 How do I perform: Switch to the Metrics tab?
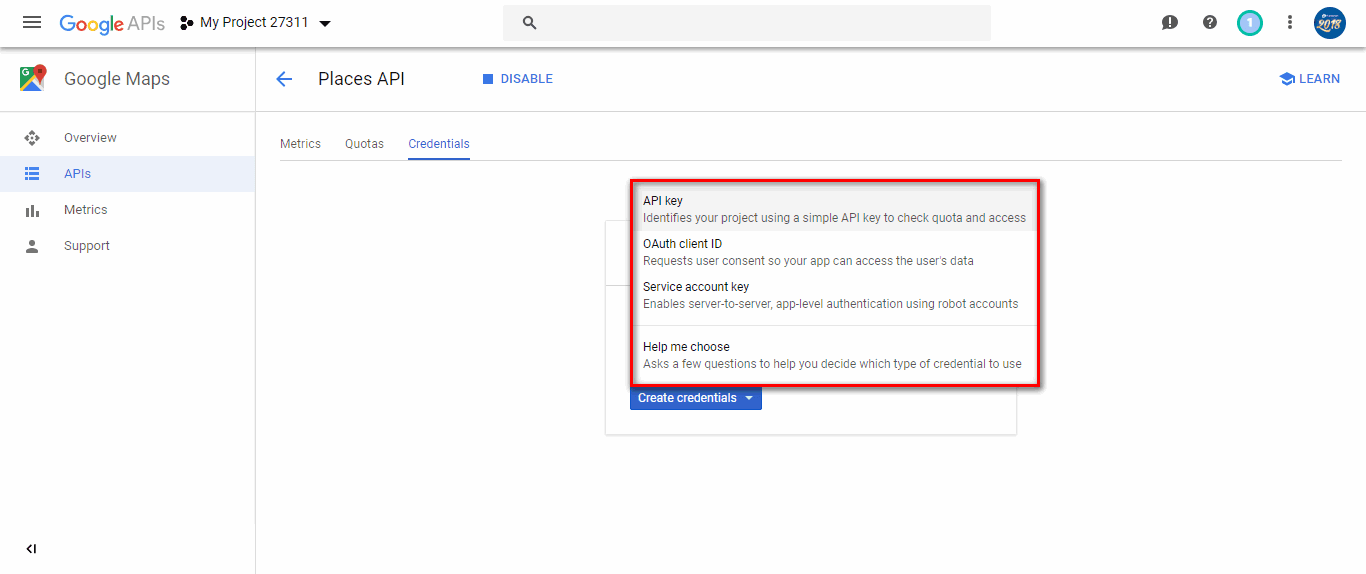coord(300,144)
